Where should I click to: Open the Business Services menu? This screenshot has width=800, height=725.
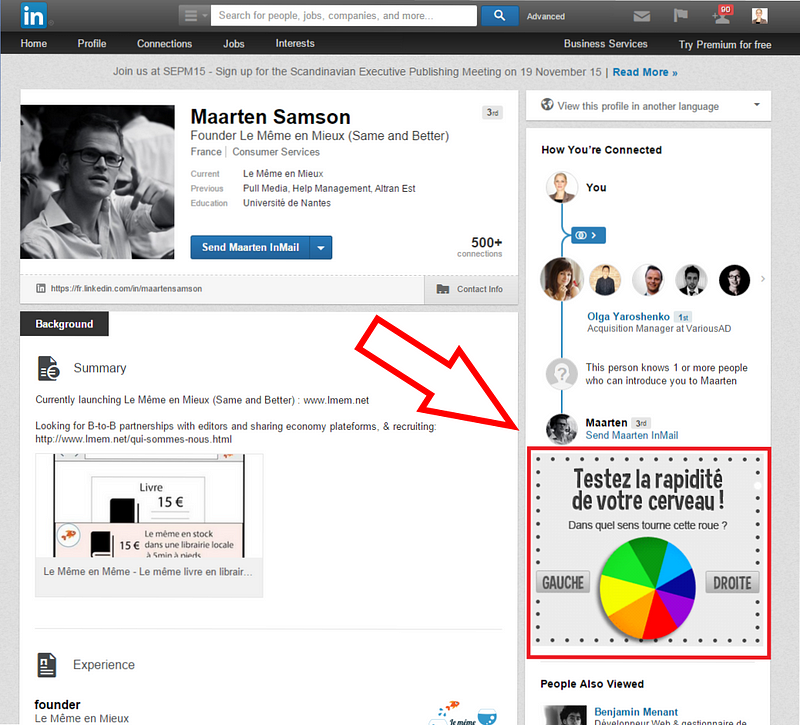pyautogui.click(x=606, y=44)
